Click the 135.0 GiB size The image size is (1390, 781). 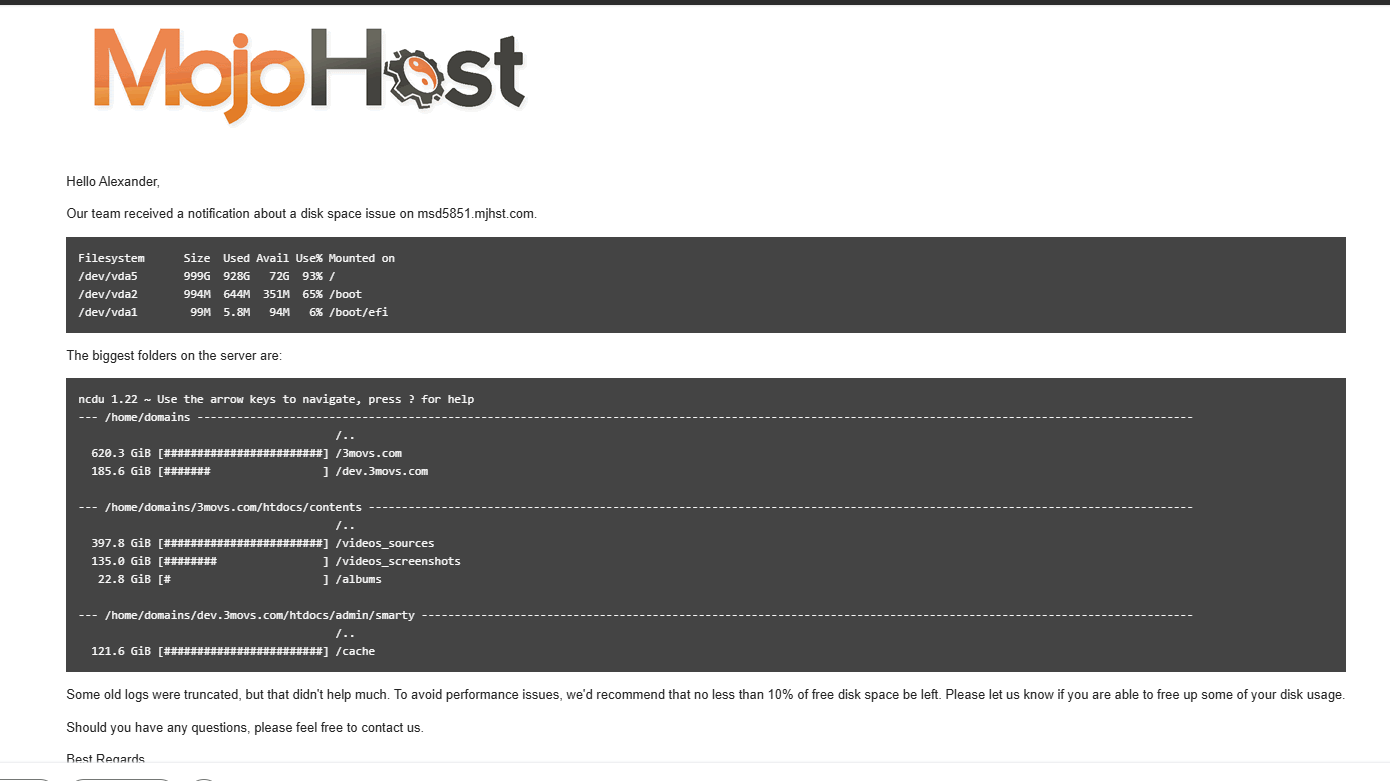121,561
